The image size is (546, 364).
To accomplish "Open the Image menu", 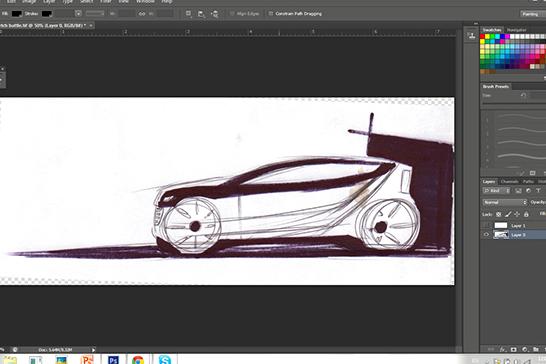I will [29, 1].
